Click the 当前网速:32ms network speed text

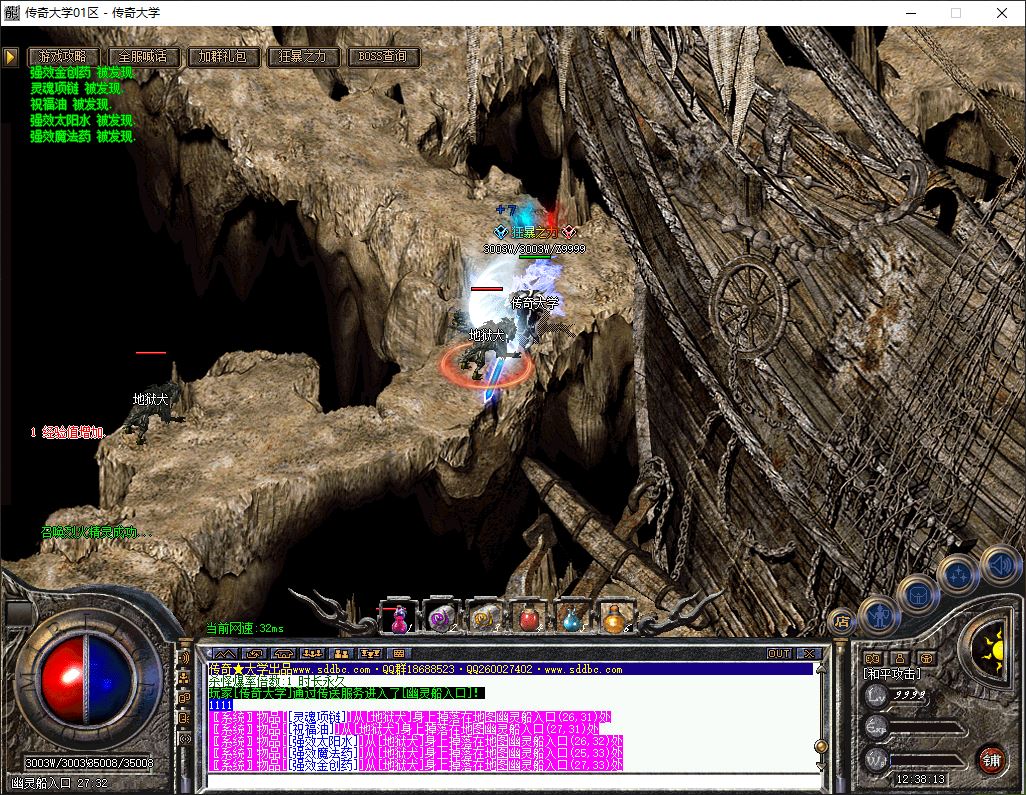pyautogui.click(x=245, y=628)
